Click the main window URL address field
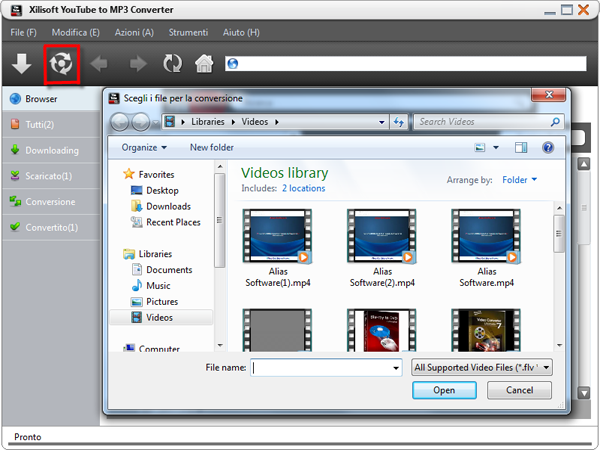The width and height of the screenshot is (600, 450). point(406,64)
